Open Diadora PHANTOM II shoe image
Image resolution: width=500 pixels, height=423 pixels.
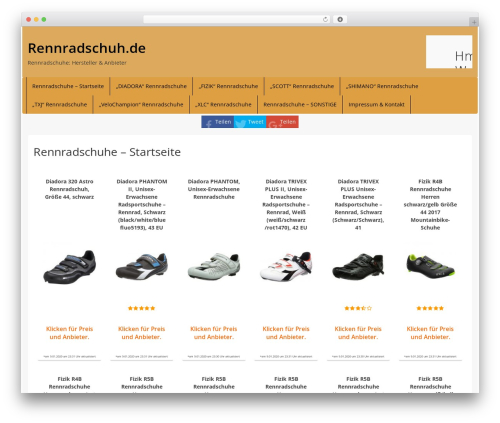(142, 267)
